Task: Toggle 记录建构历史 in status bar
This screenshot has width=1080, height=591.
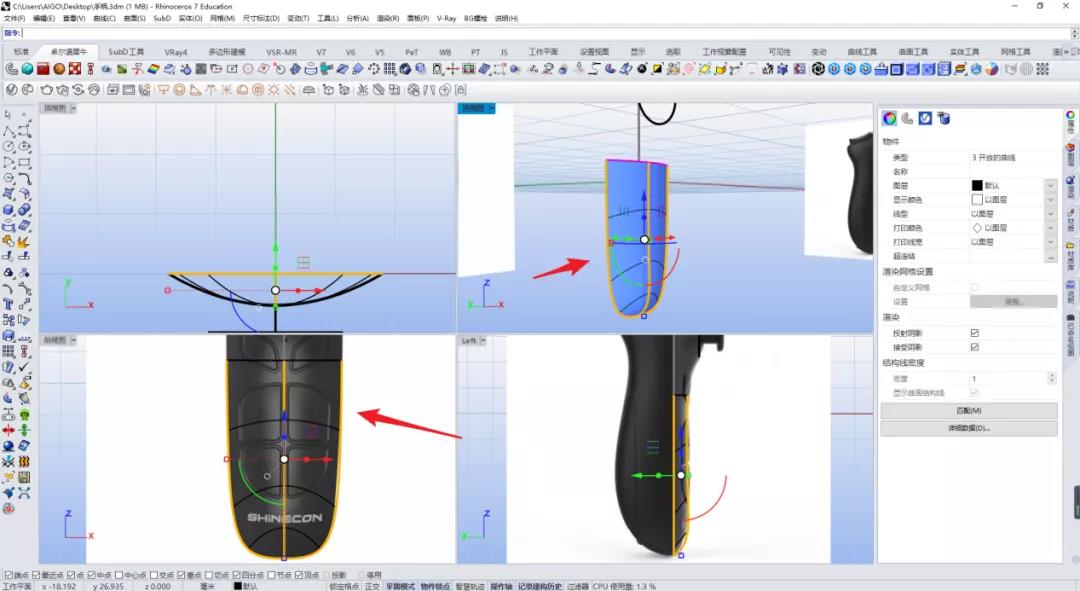Action: pyautogui.click(x=539, y=586)
